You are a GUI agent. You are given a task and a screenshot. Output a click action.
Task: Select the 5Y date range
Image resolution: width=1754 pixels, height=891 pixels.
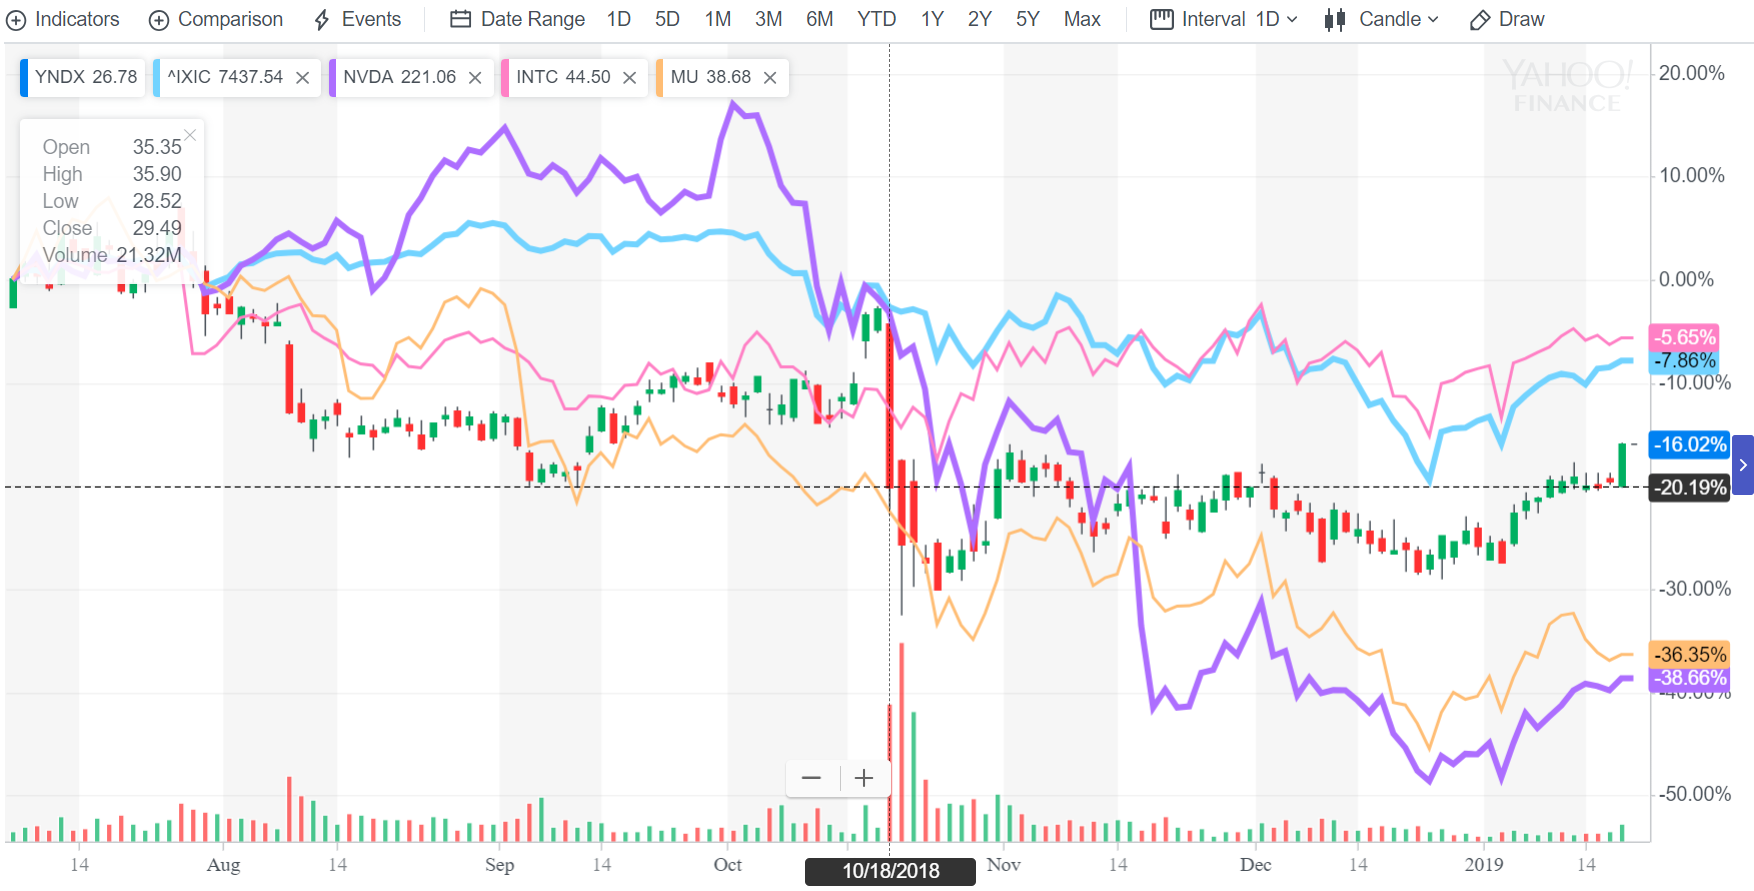[x=1028, y=19]
